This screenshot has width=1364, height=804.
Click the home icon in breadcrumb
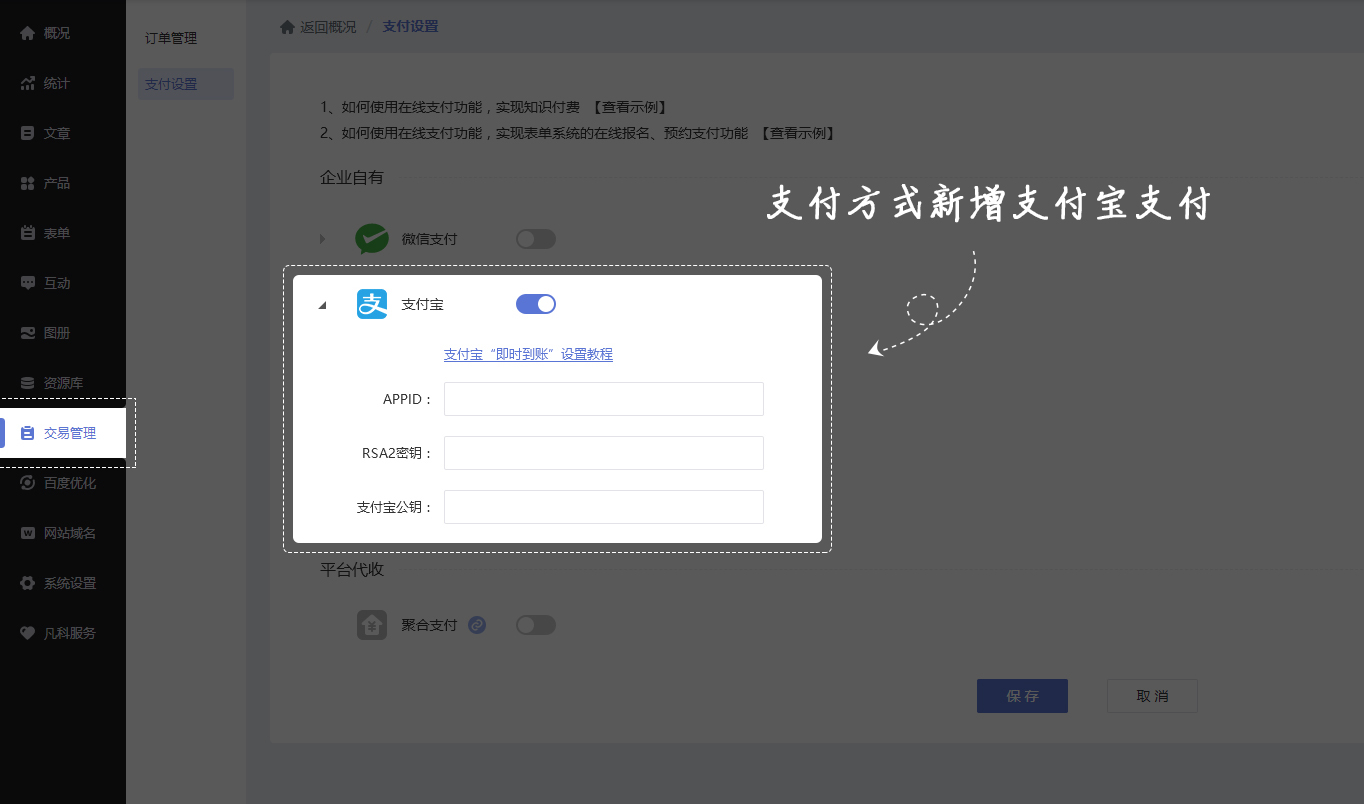click(287, 27)
